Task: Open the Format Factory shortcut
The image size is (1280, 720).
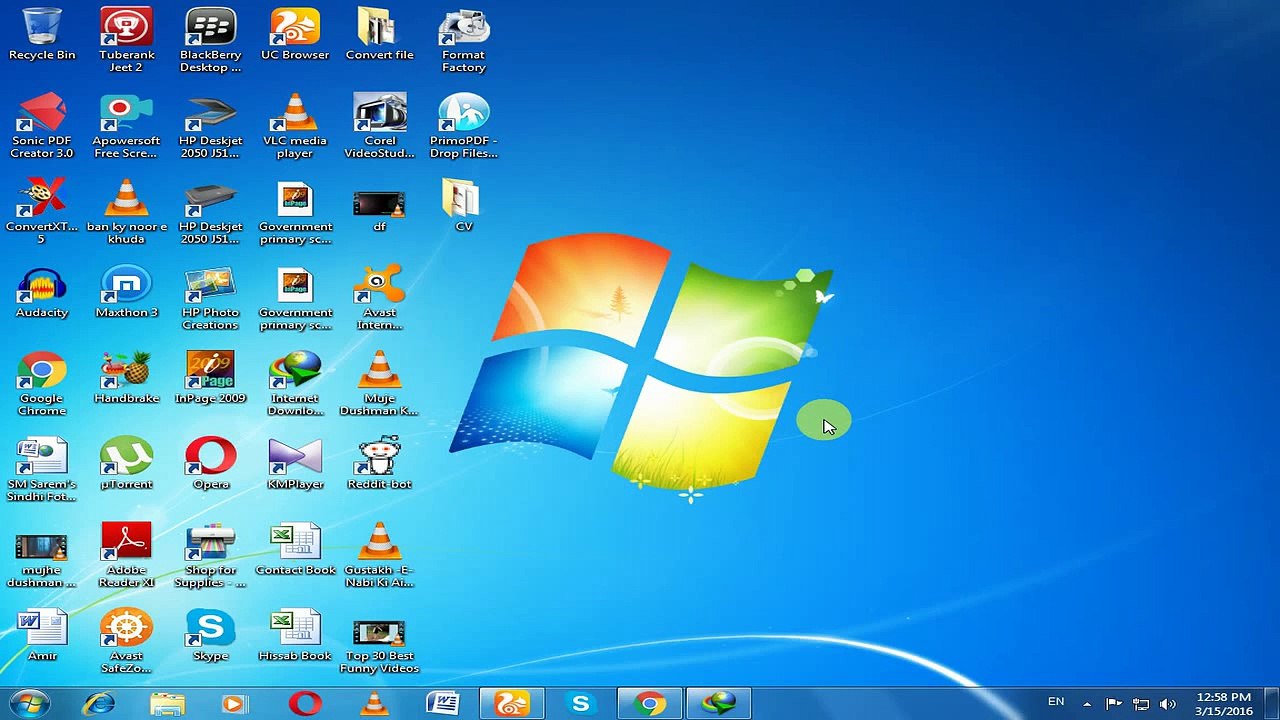Action: [x=464, y=40]
